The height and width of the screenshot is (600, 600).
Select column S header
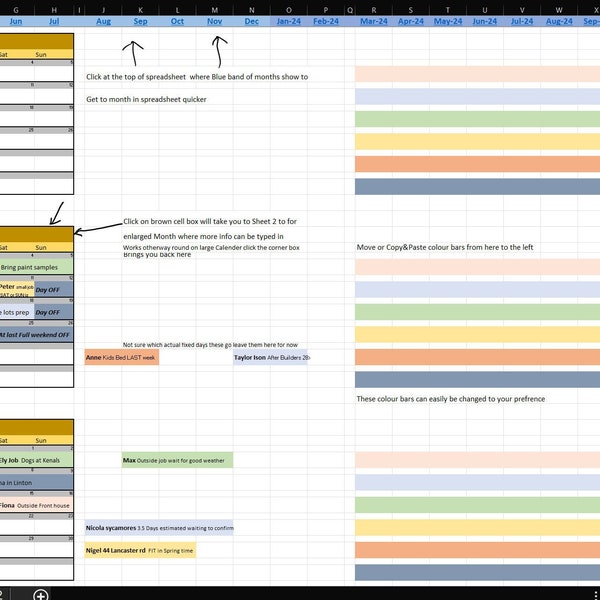tap(411, 10)
